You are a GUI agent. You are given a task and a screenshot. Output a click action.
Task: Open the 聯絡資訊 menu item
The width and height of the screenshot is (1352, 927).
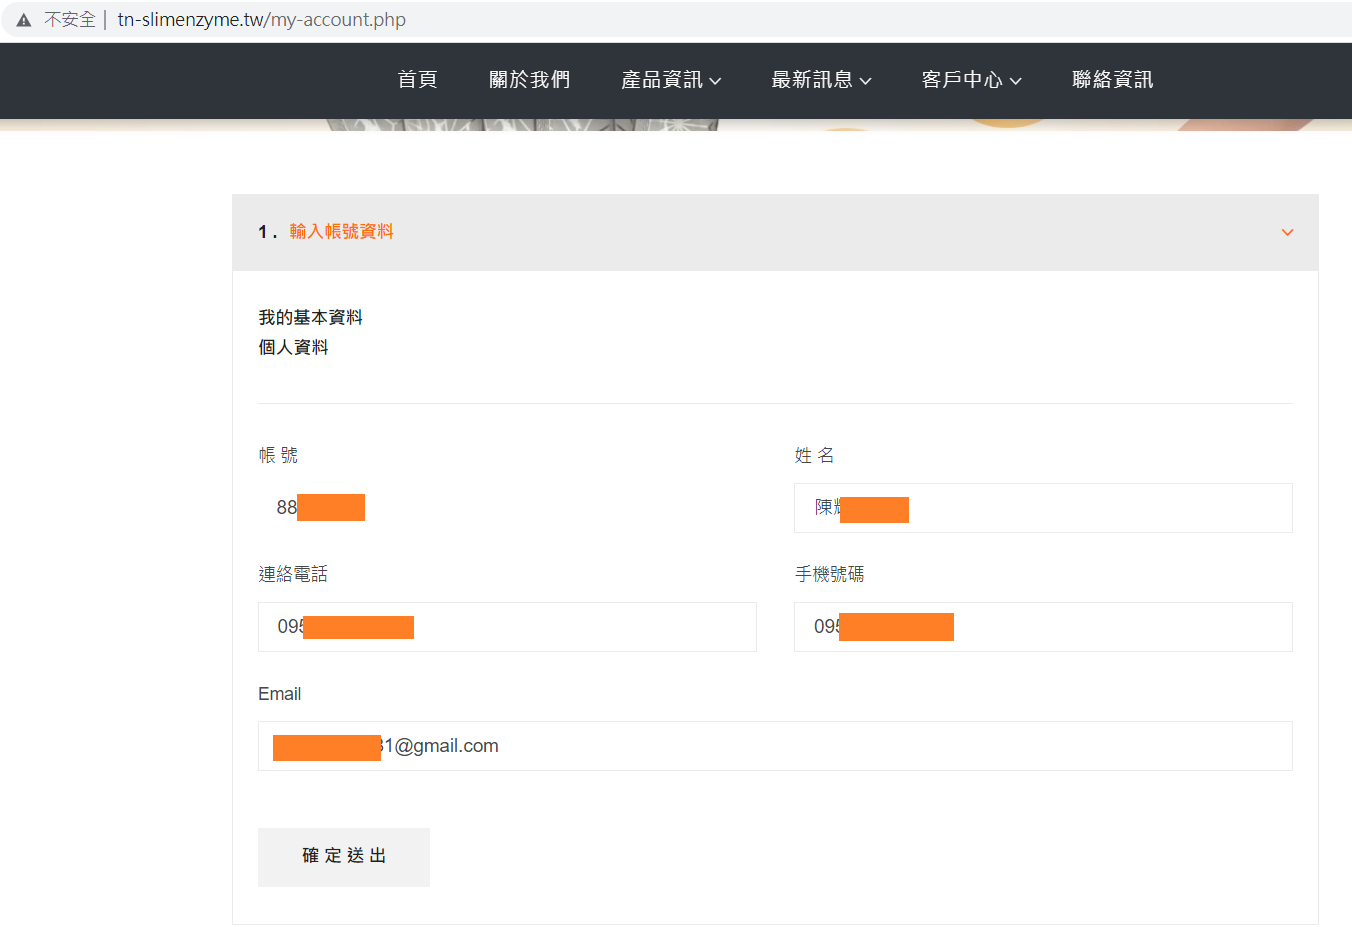1112,80
